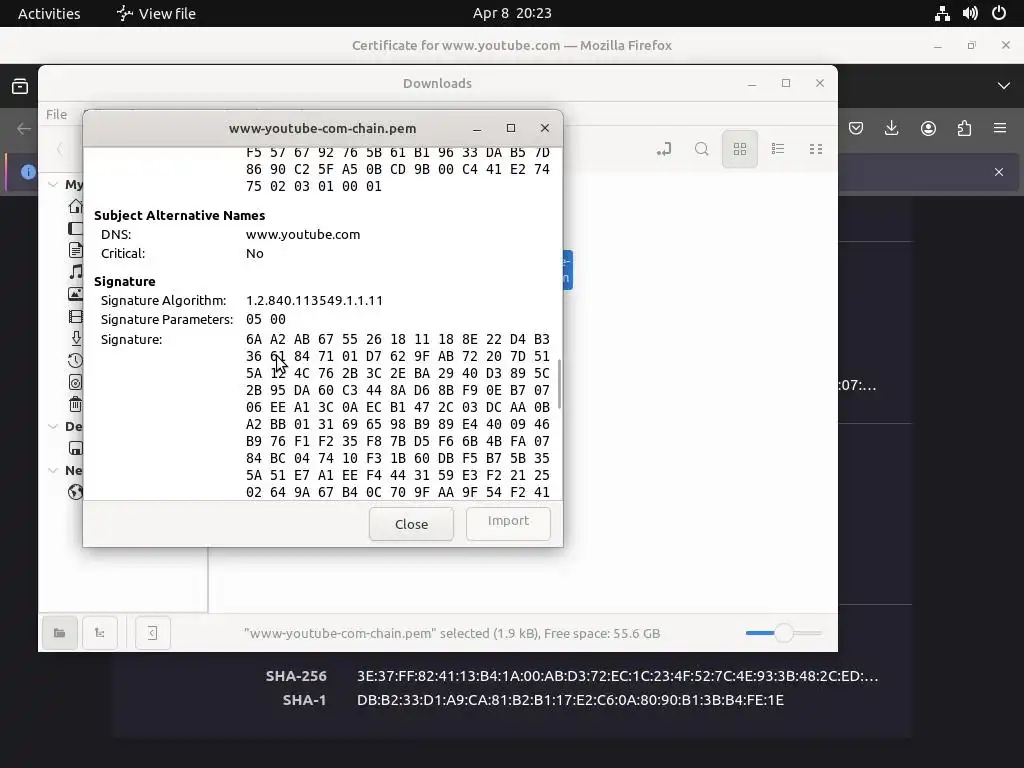Open Firefox extensions panel
The image size is (1024, 768).
[964, 128]
